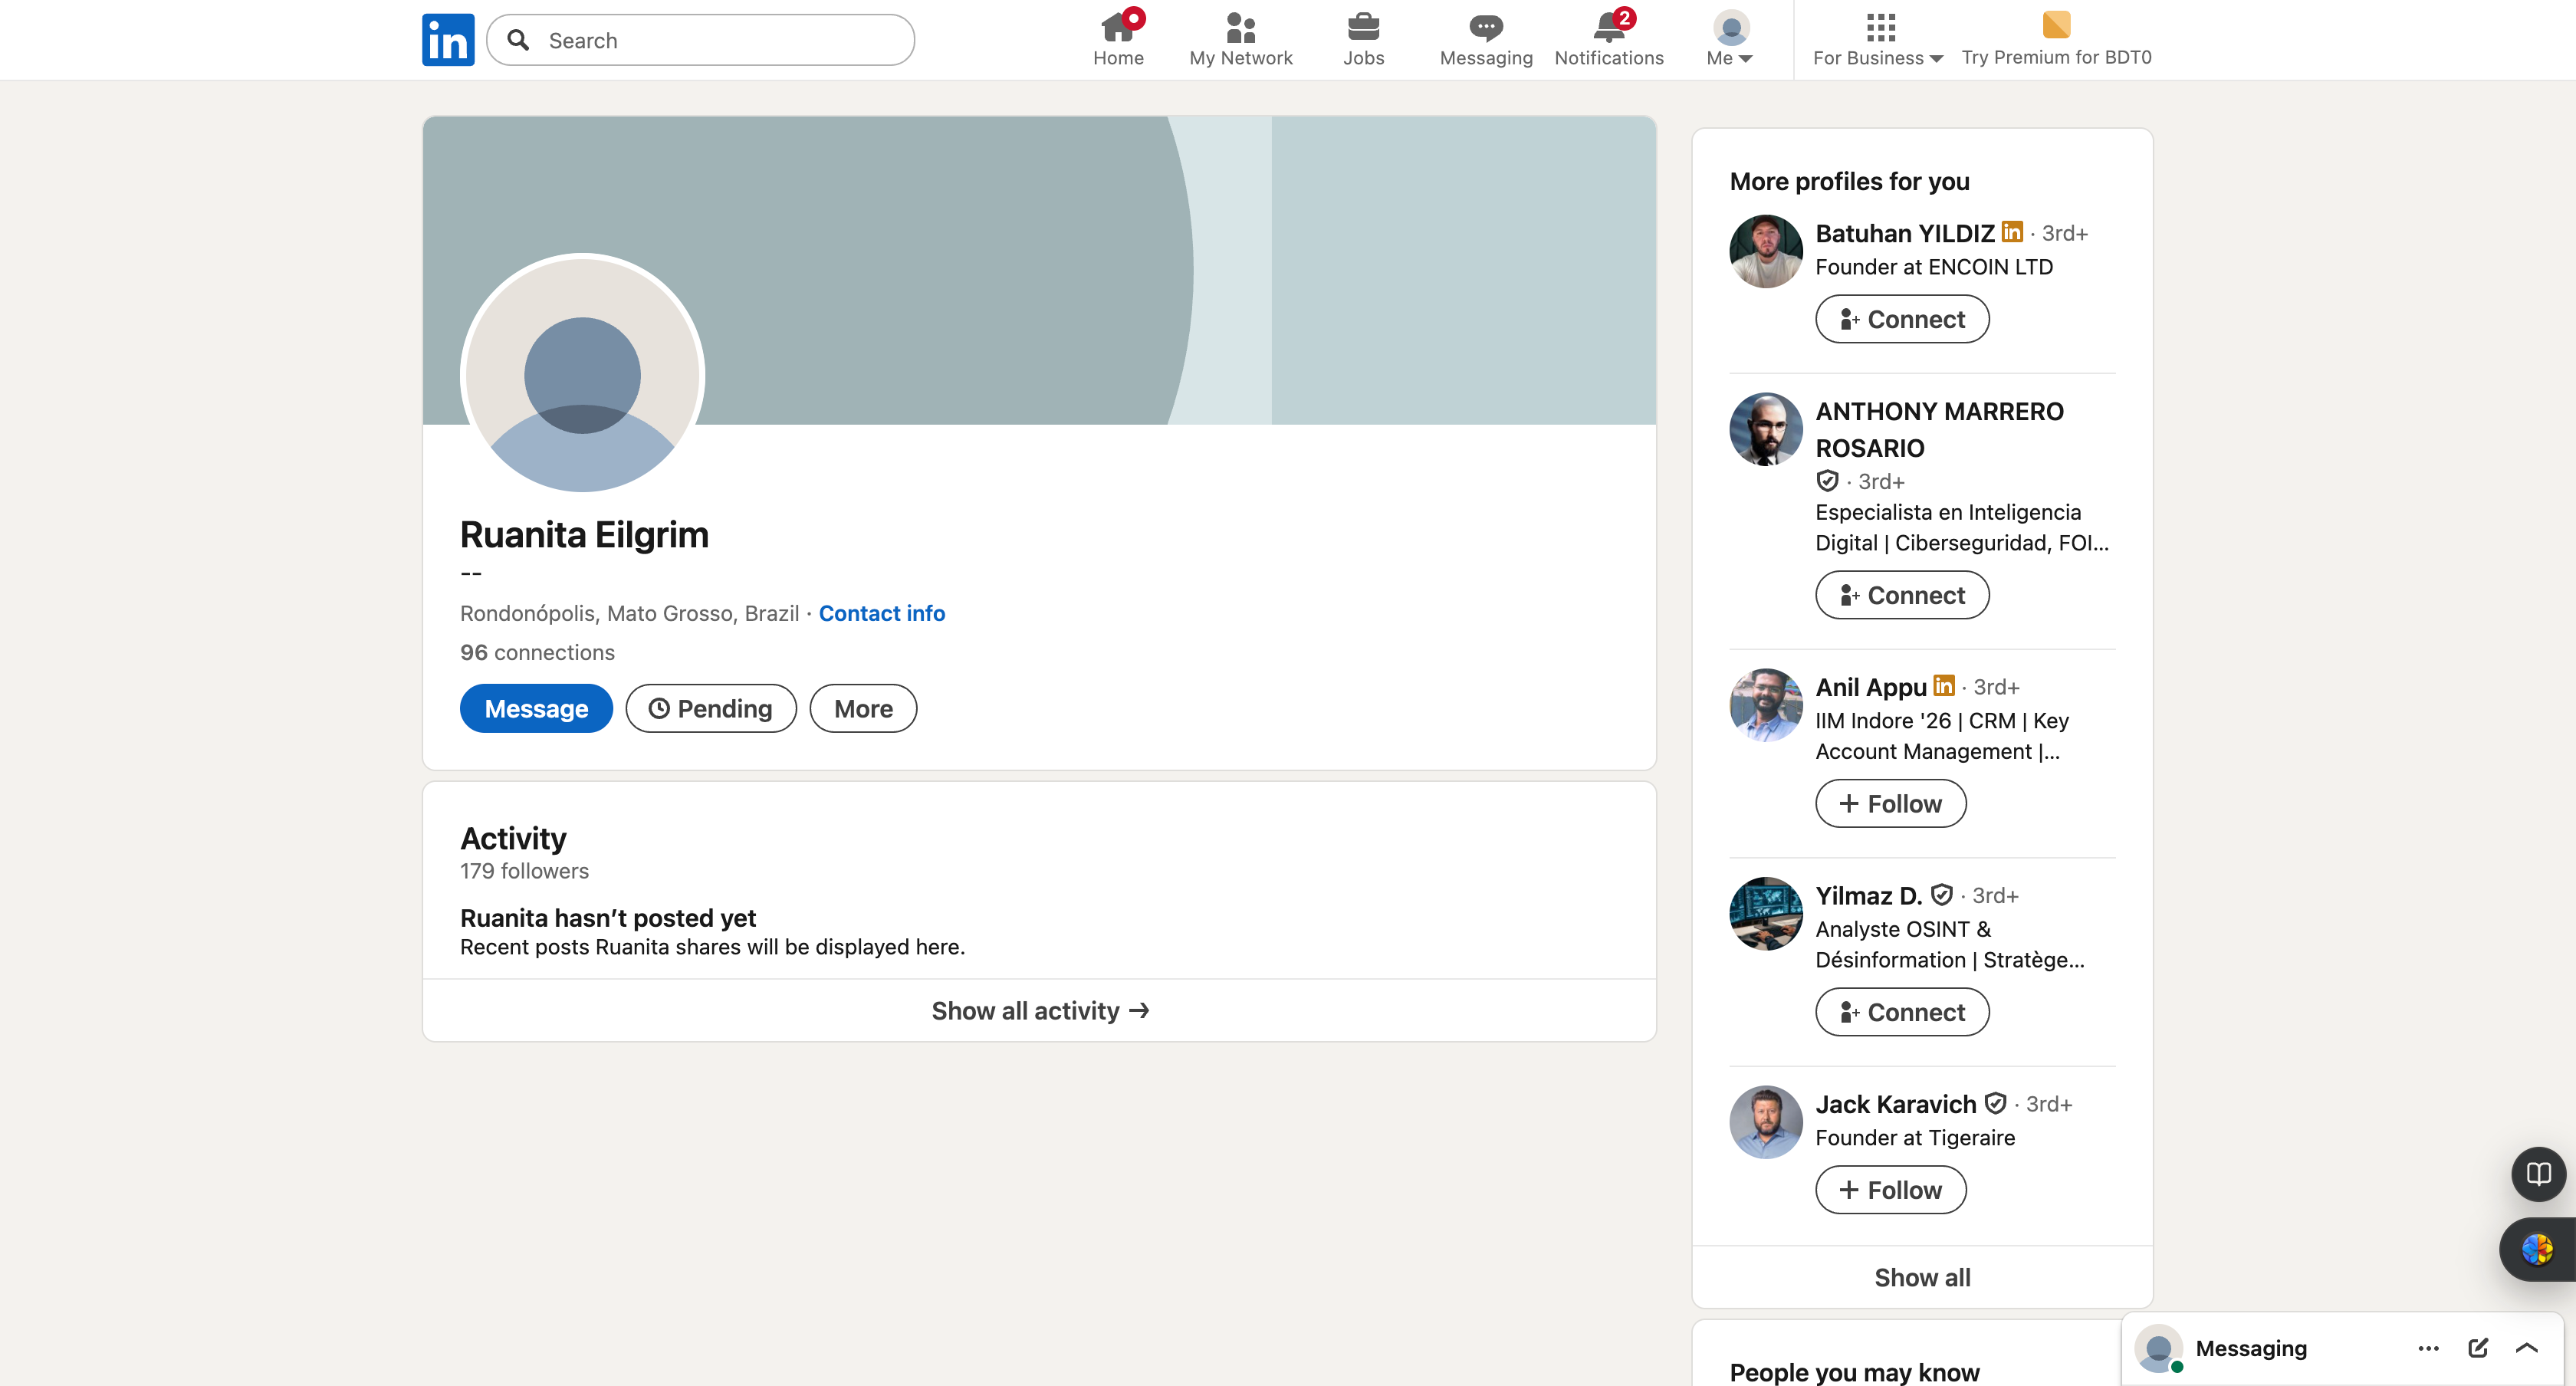Go to the Jobs briefcase icon
Image resolution: width=2576 pixels, height=1386 pixels.
click(x=1363, y=27)
